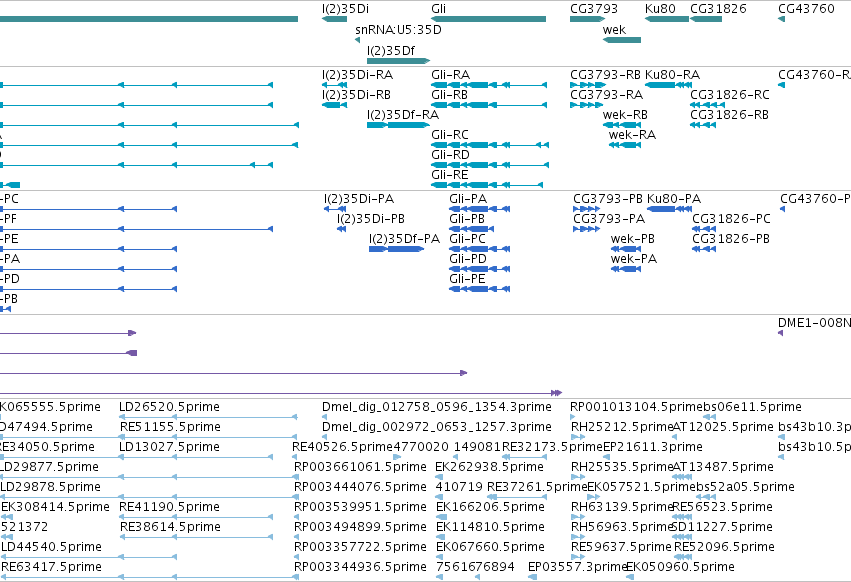This screenshot has height=582, width=851.
Task: Select the Gli-RE transcript
Action: click(x=487, y=185)
